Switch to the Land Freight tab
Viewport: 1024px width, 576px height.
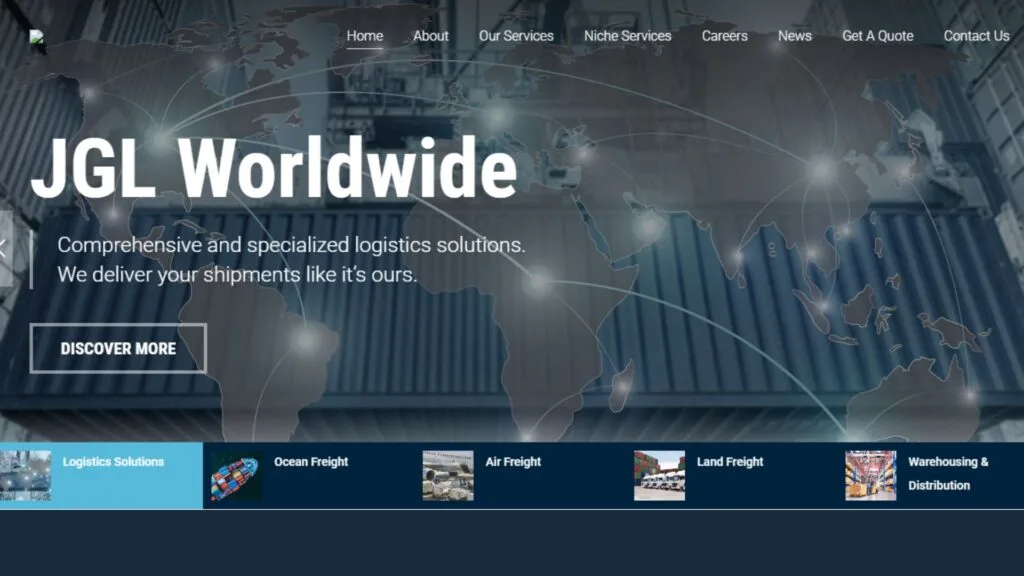pos(729,462)
